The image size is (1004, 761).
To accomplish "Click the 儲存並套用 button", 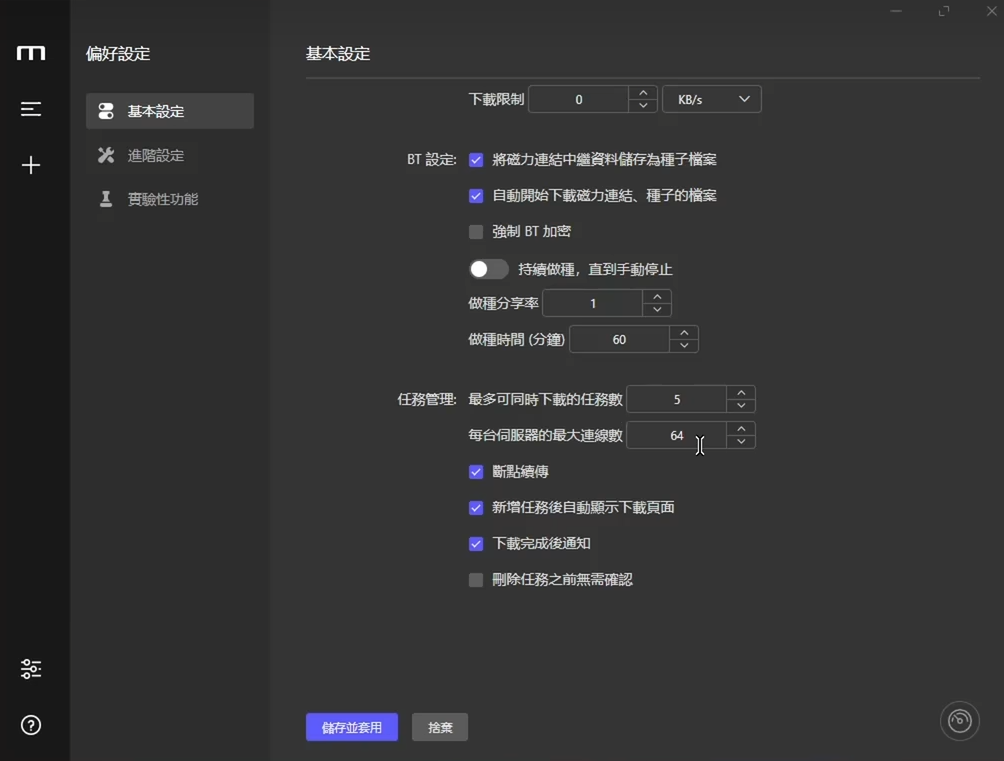I will tap(351, 727).
